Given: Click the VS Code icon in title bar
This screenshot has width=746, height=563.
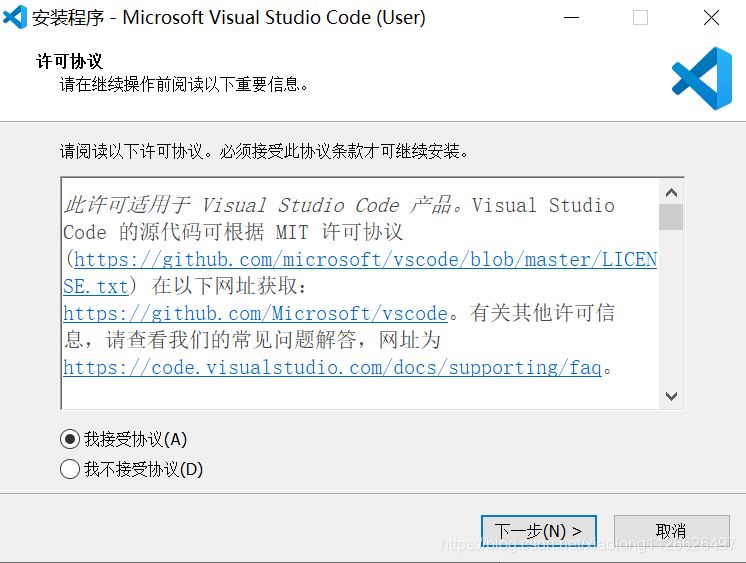Looking at the screenshot, I should tap(15, 17).
